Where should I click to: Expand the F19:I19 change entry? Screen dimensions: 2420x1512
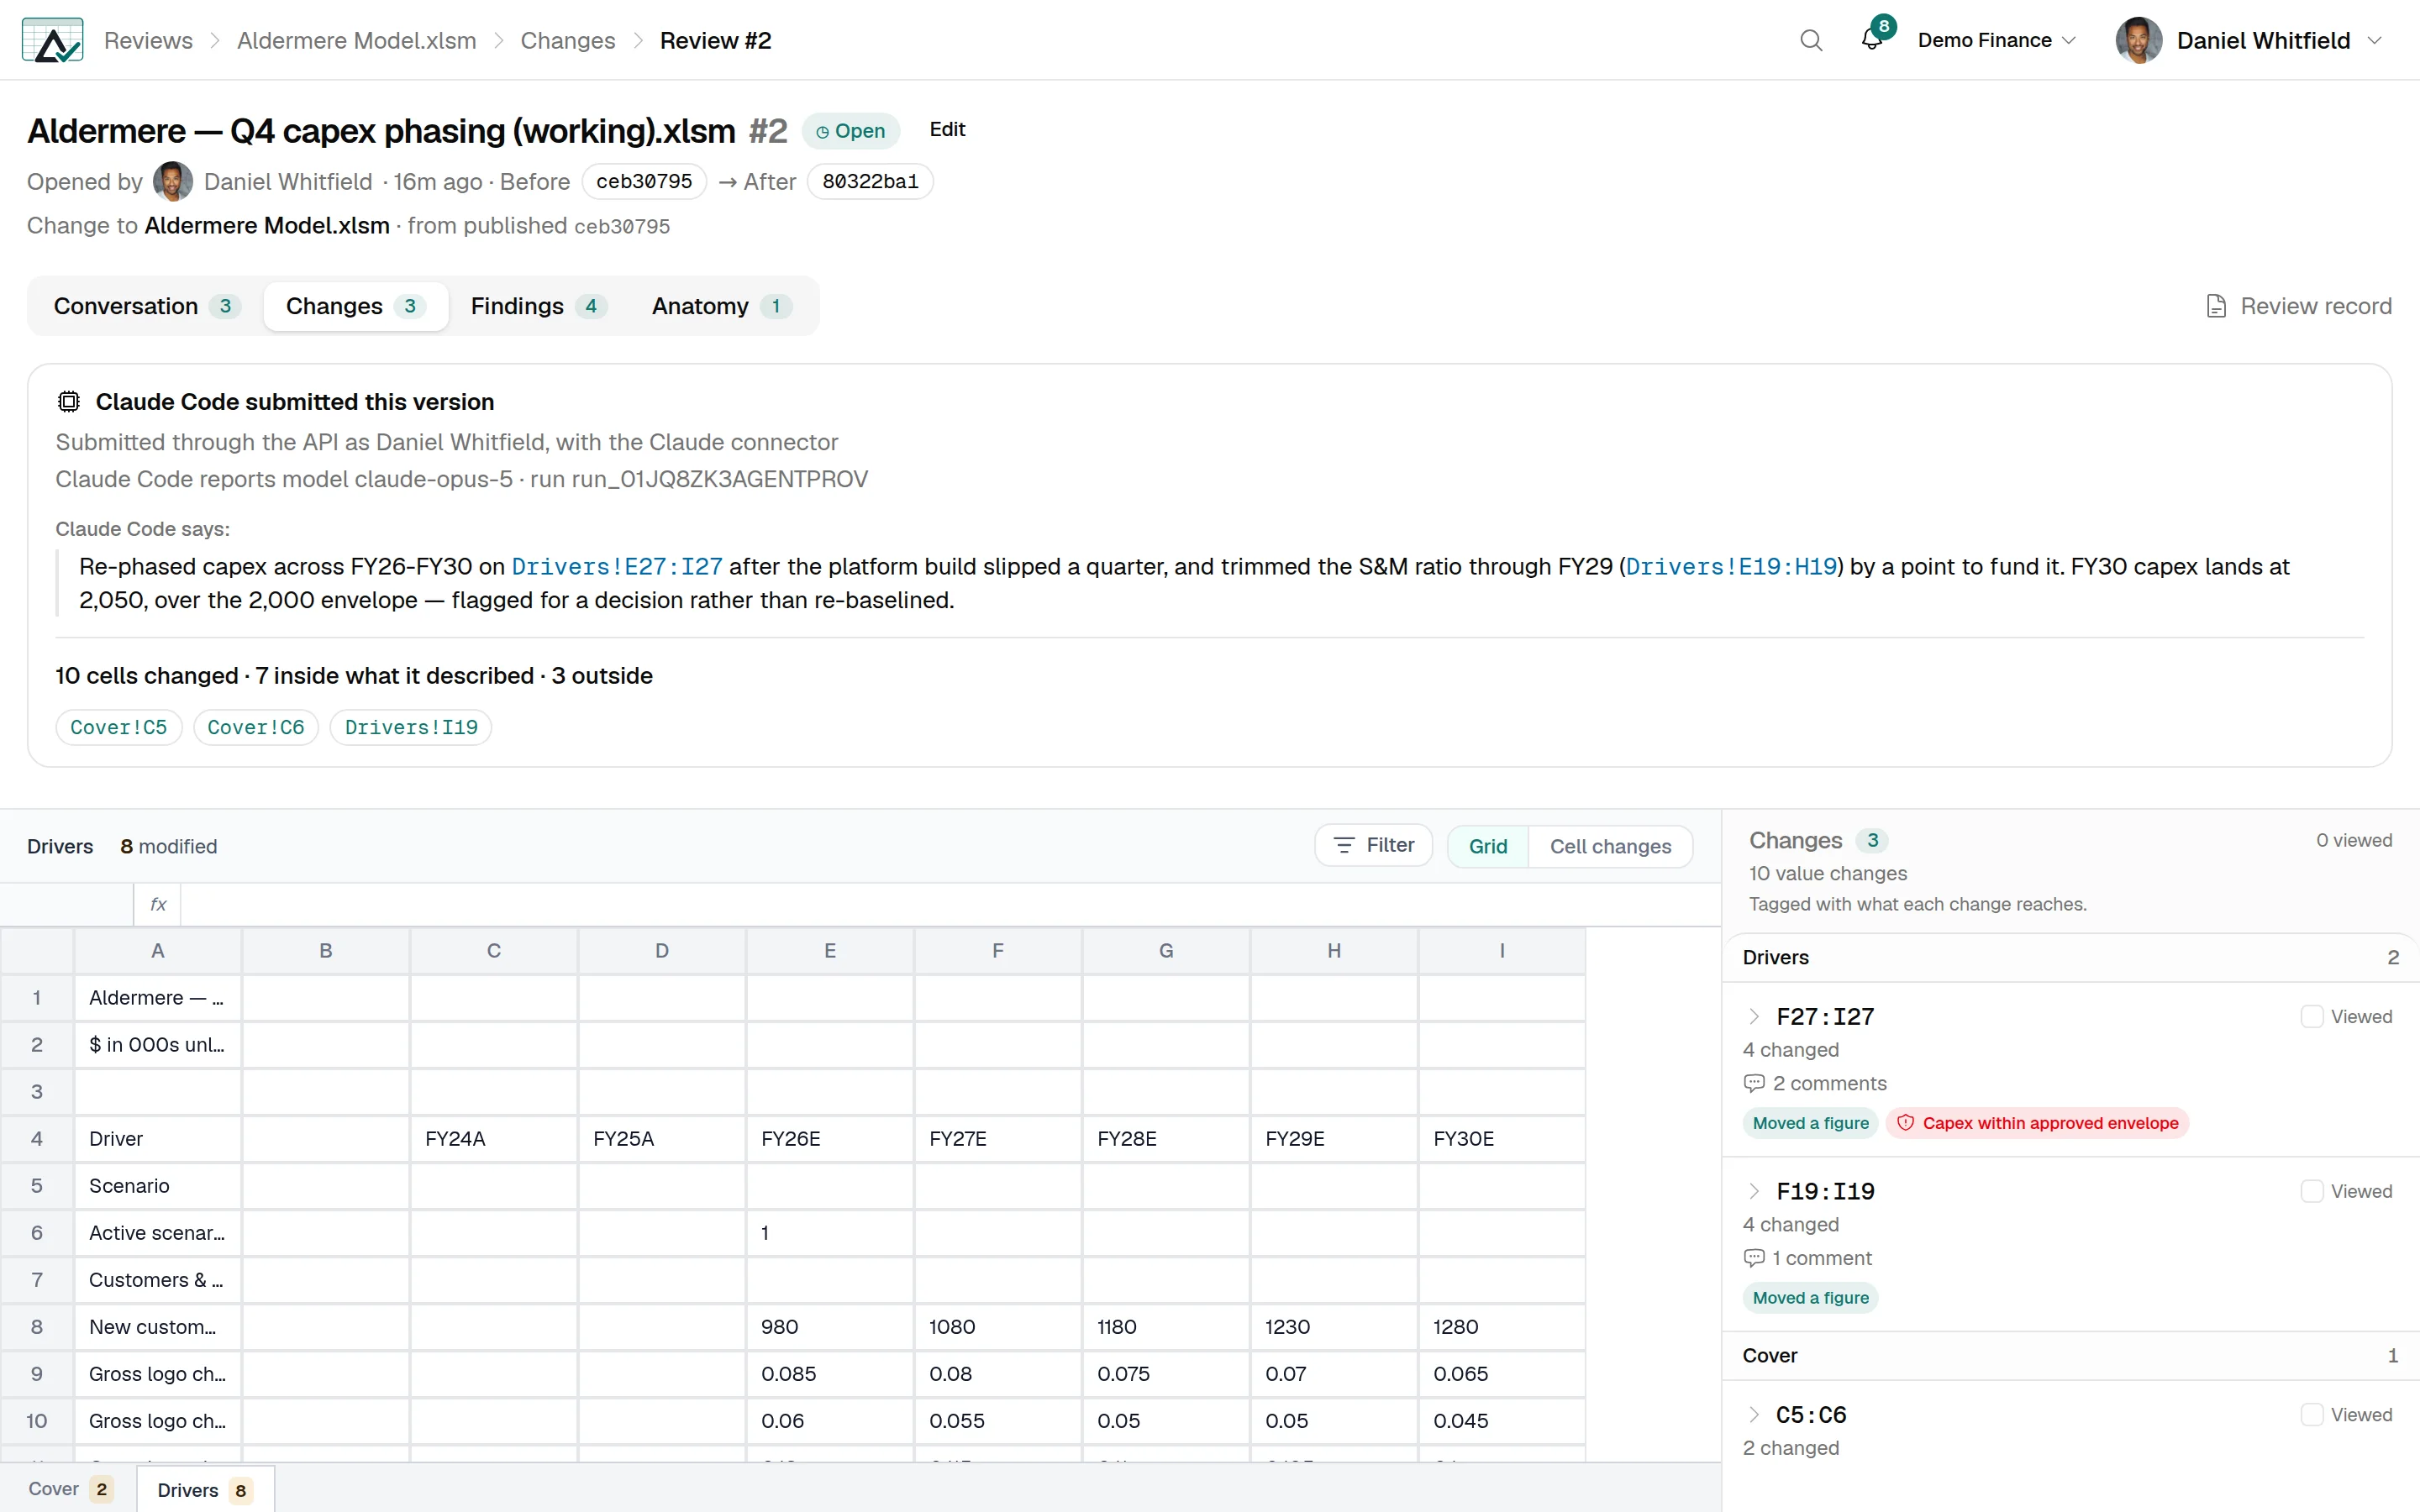click(1754, 1191)
